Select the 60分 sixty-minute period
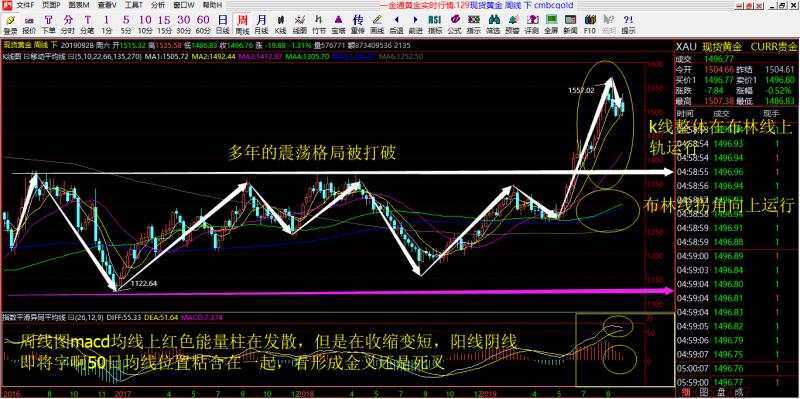Image resolution: width=800 pixels, height=399 pixels. tap(203, 24)
